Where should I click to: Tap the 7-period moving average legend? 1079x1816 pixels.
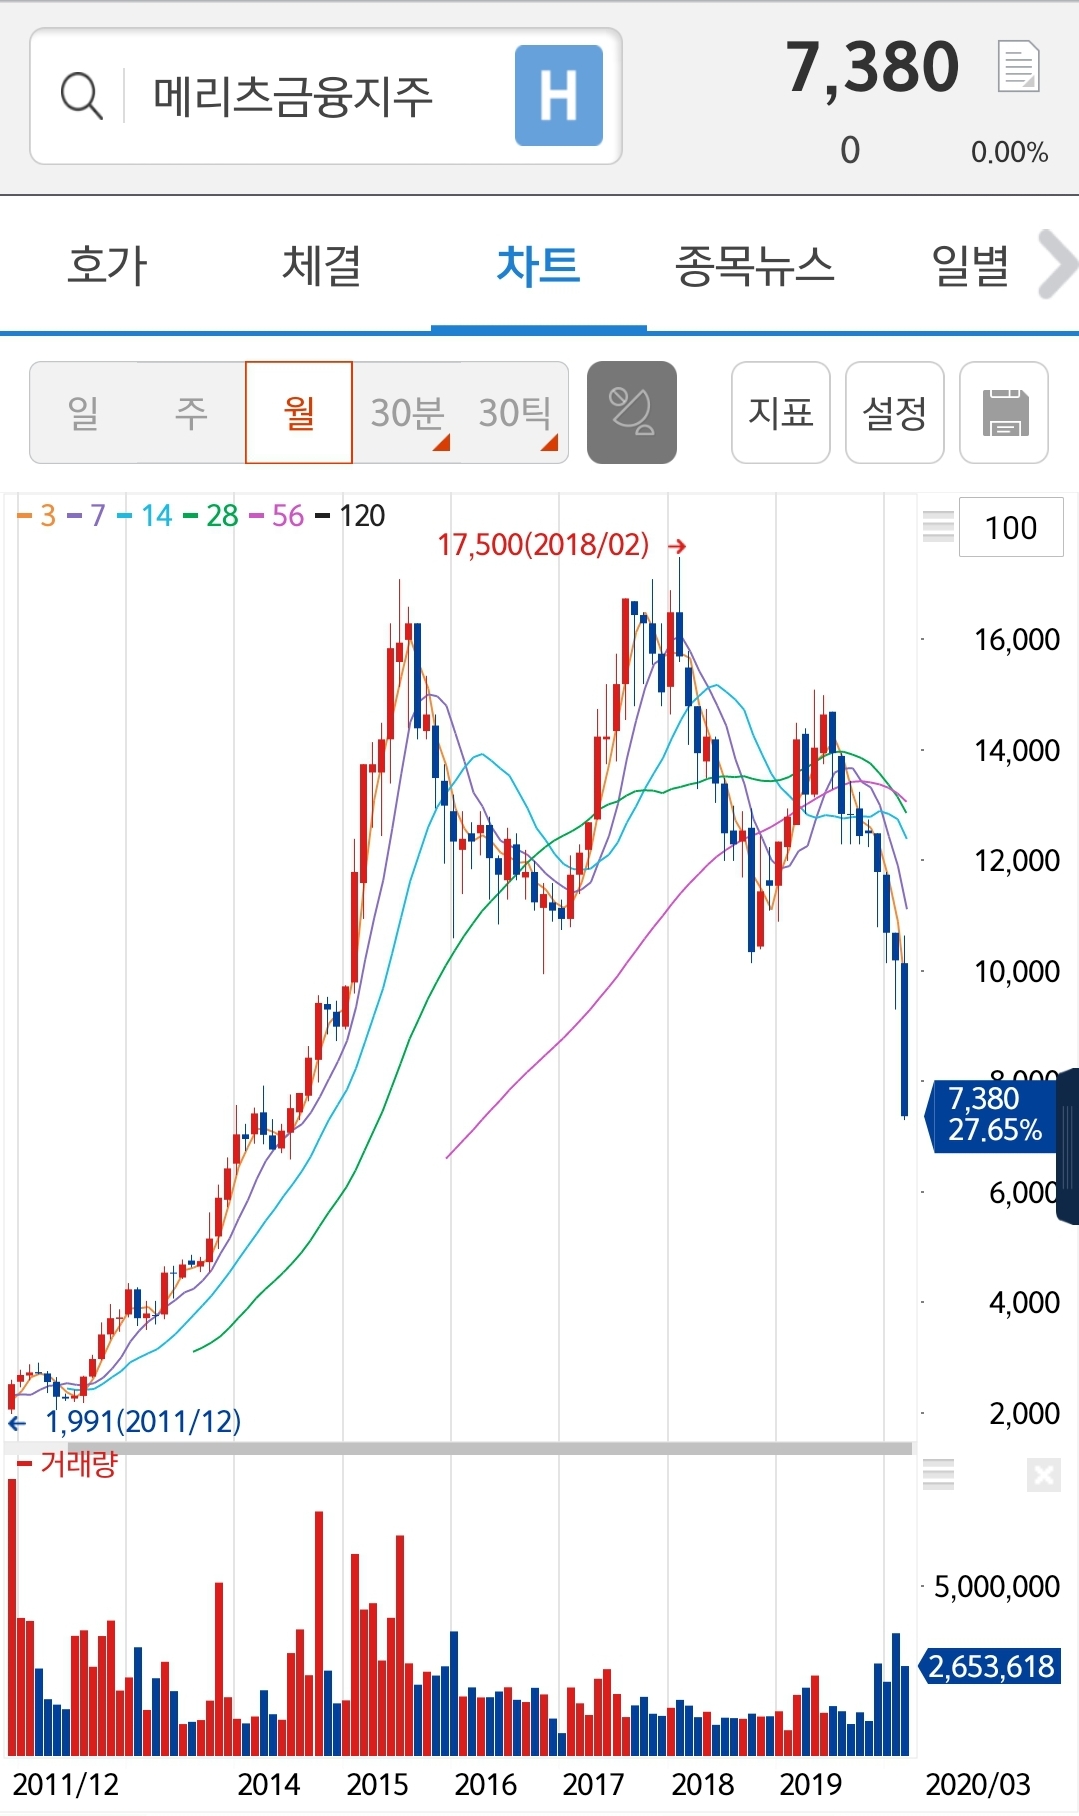point(86,516)
